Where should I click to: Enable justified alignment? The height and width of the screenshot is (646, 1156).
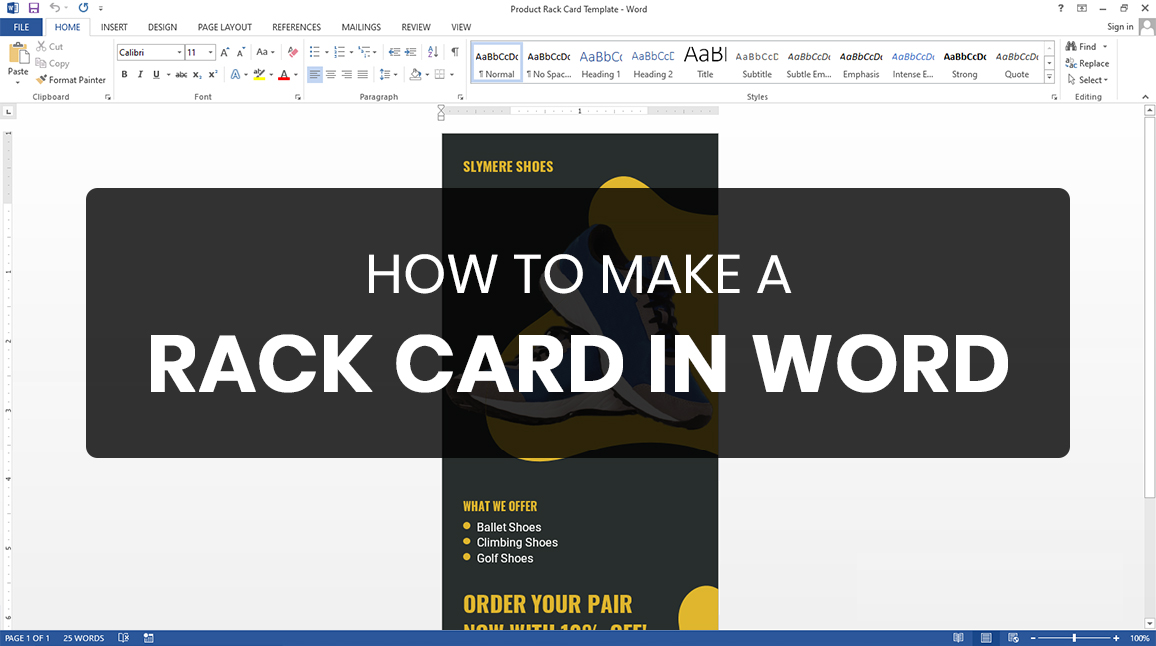[362, 73]
